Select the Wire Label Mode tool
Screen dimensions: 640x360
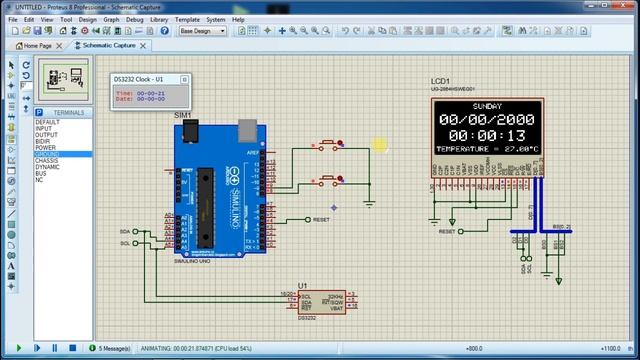[11, 96]
